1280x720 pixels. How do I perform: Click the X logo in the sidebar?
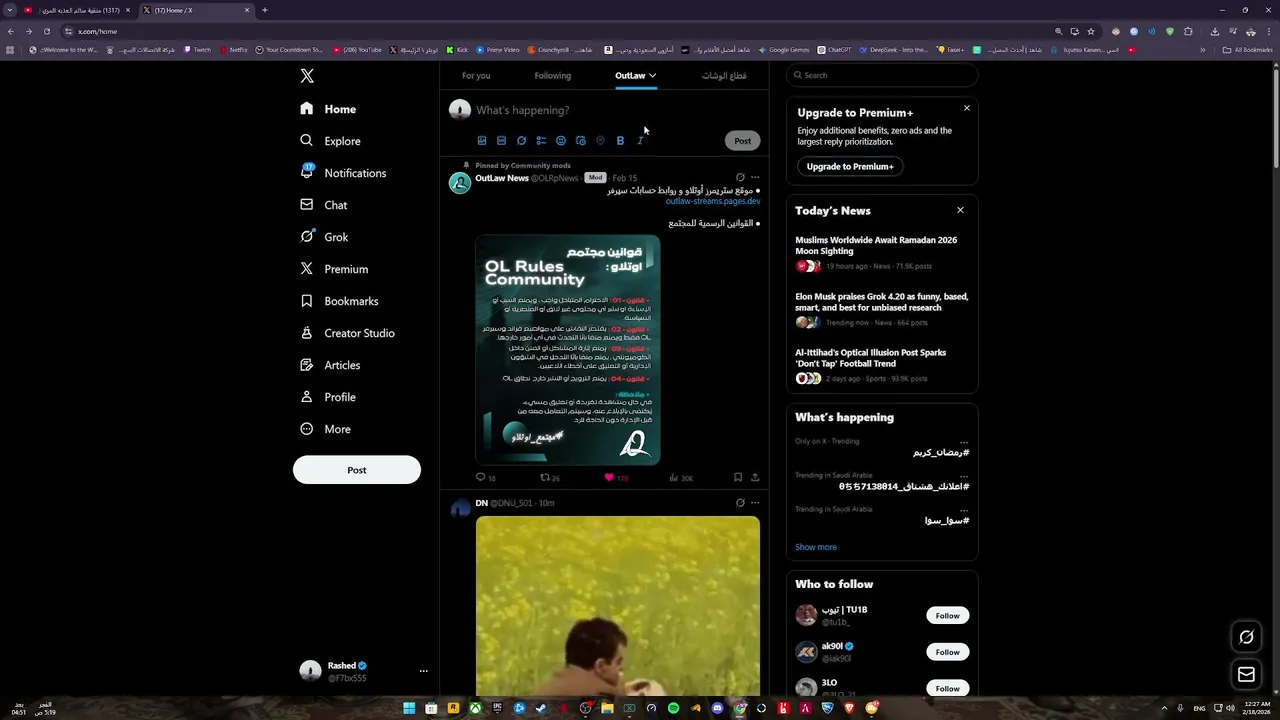(x=307, y=76)
